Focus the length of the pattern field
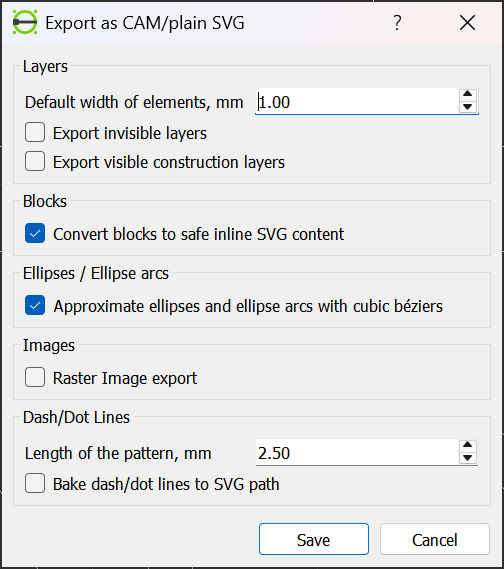Screen dimensions: 504x569 [x=357, y=453]
